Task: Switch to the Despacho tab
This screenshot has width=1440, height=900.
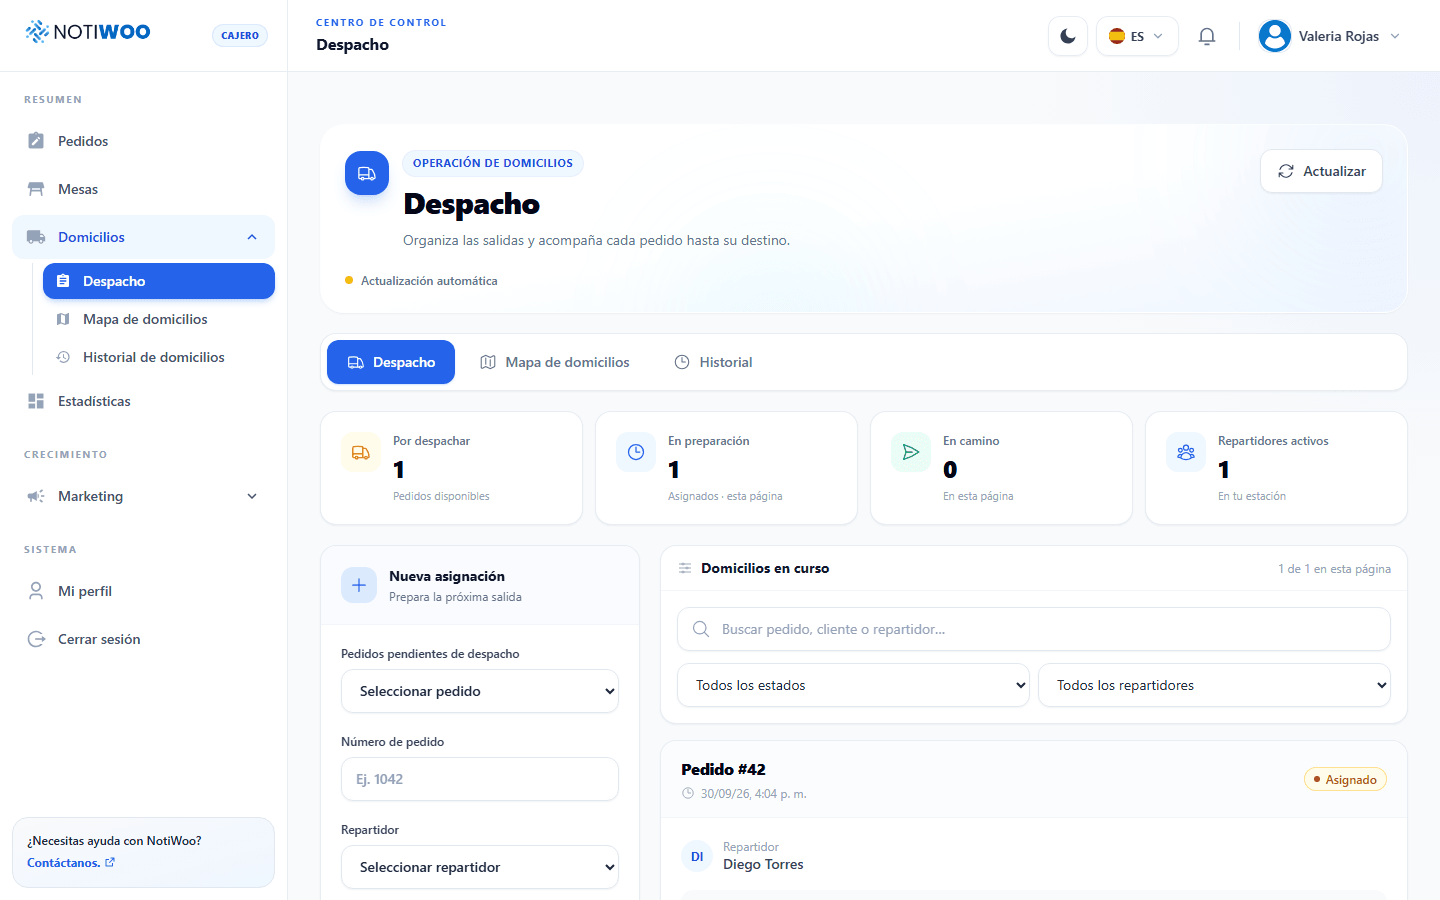Action: [x=391, y=362]
